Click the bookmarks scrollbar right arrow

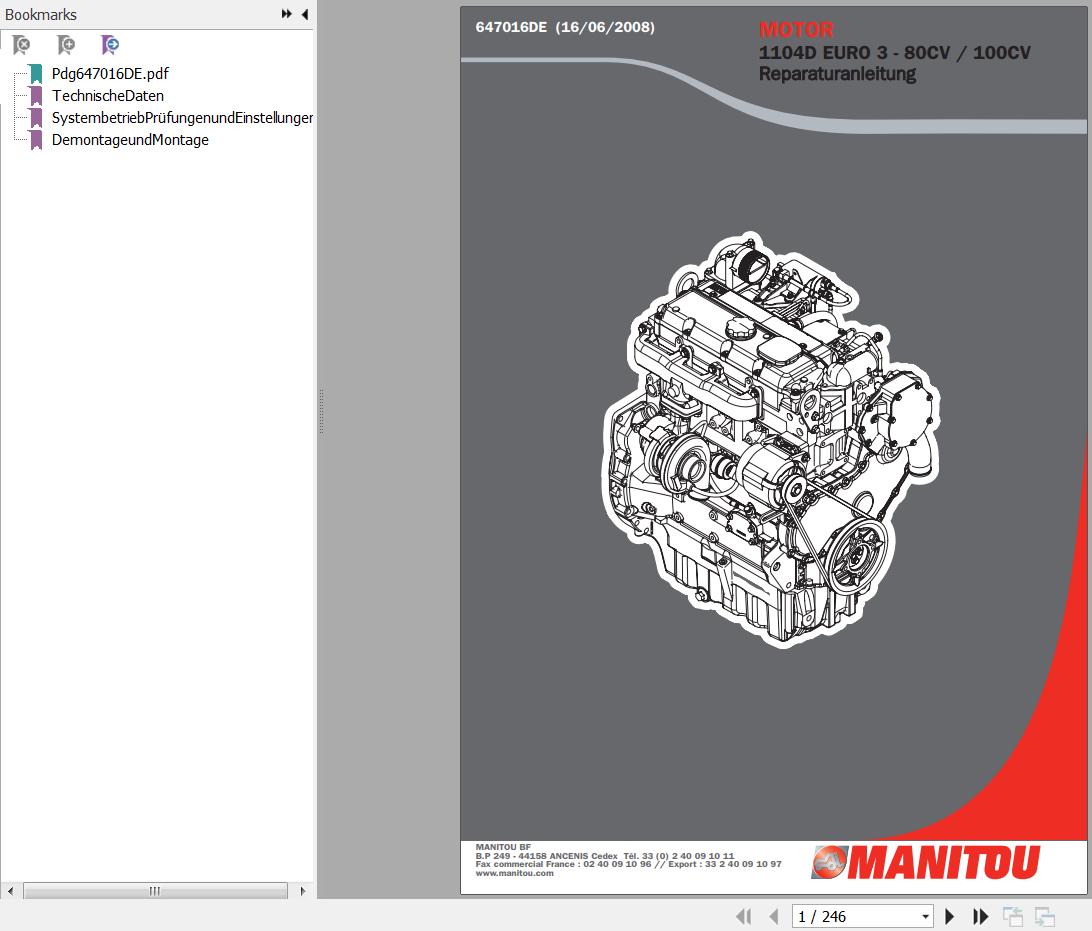(302, 891)
